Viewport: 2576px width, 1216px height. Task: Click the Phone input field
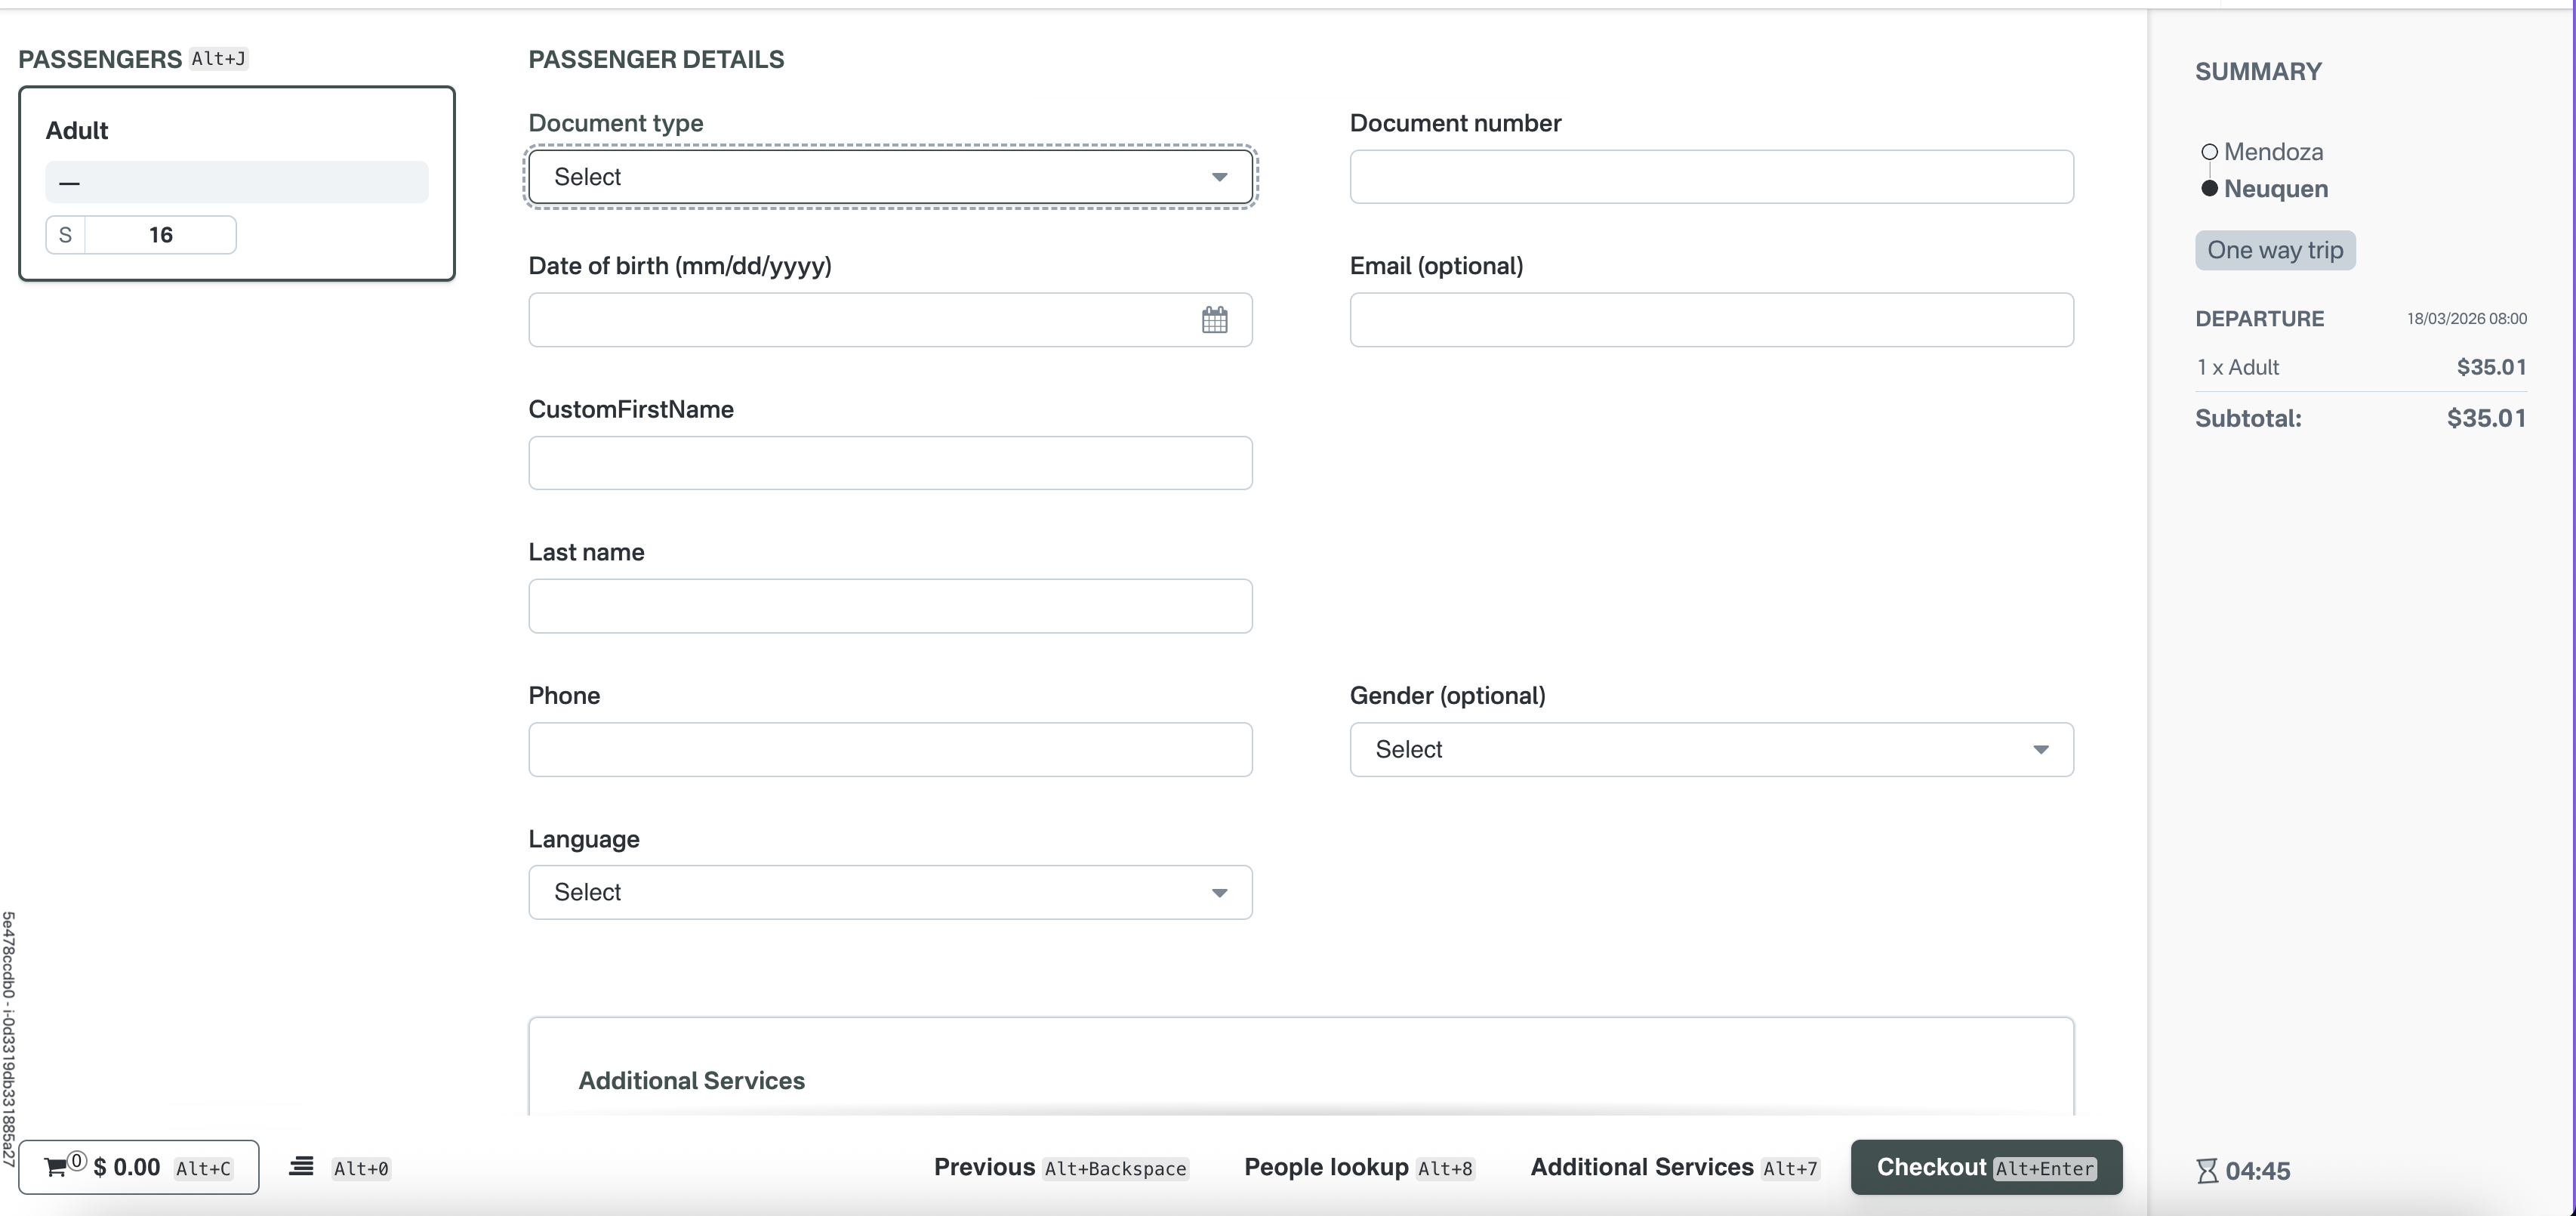889,749
